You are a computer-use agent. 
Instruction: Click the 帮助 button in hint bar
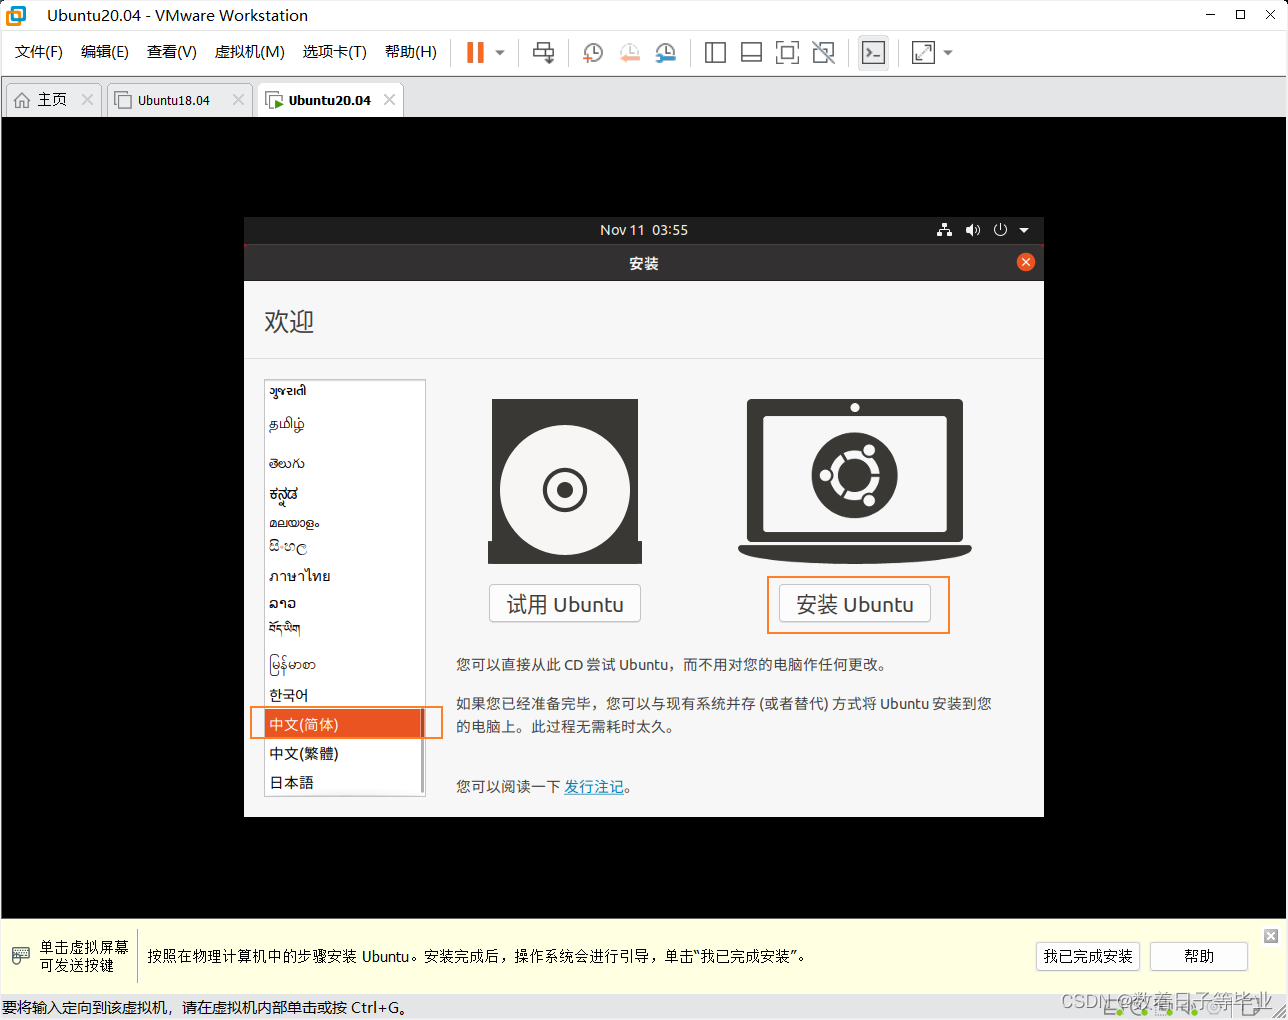click(1199, 956)
